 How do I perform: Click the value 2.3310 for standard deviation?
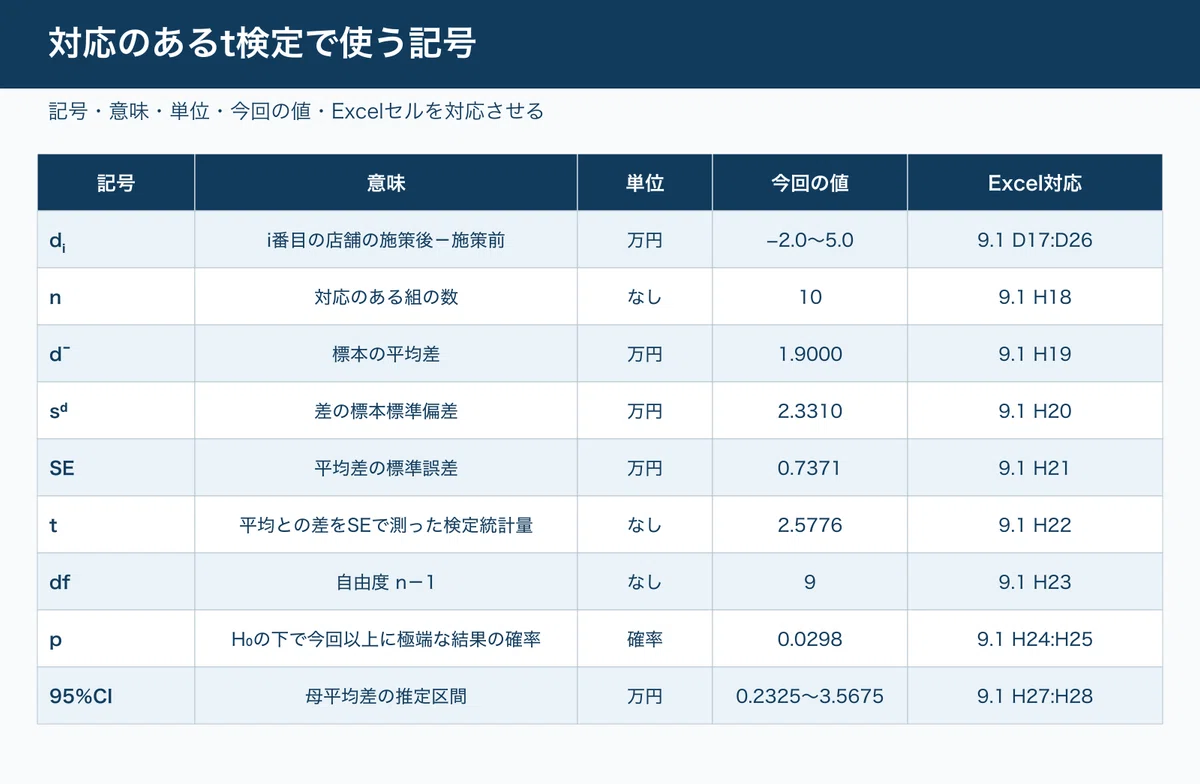(810, 410)
